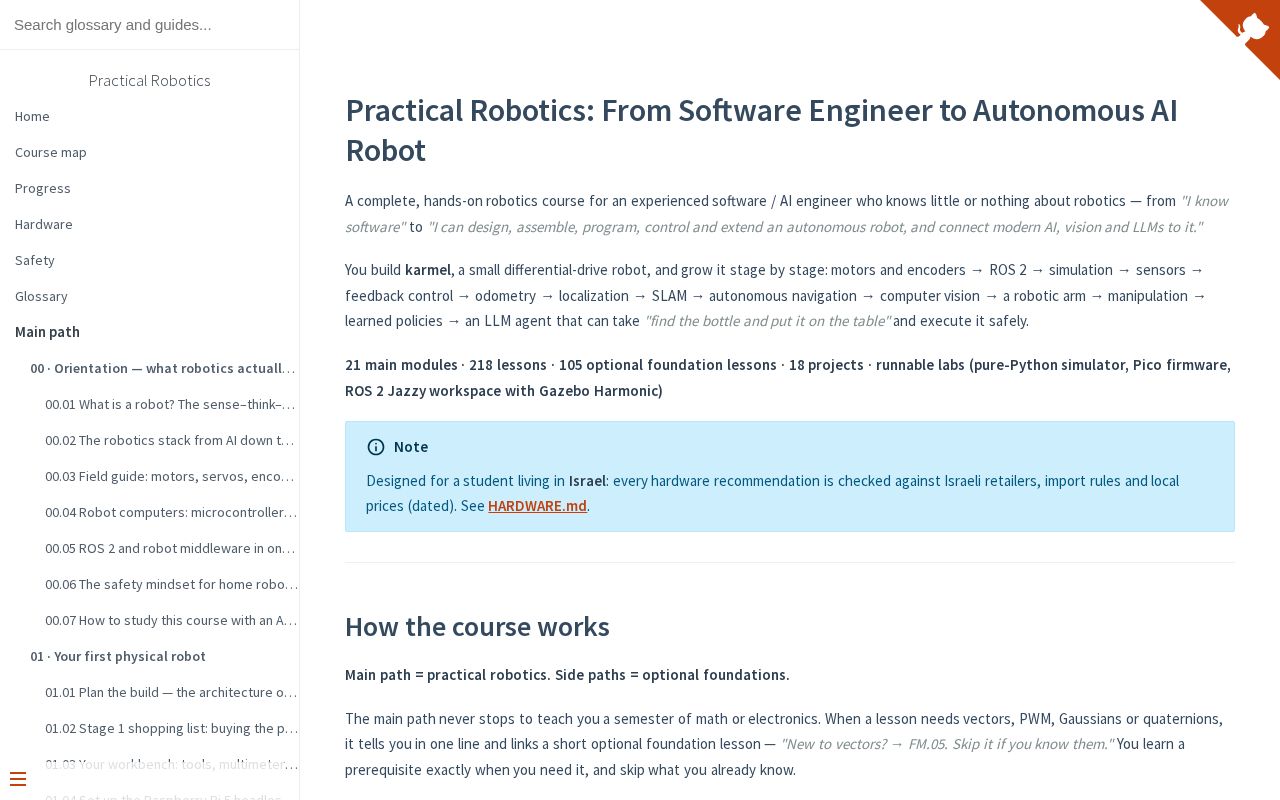Open lesson 00.05 ROS 2 and middleware
1280x800 pixels.
click(x=171, y=548)
